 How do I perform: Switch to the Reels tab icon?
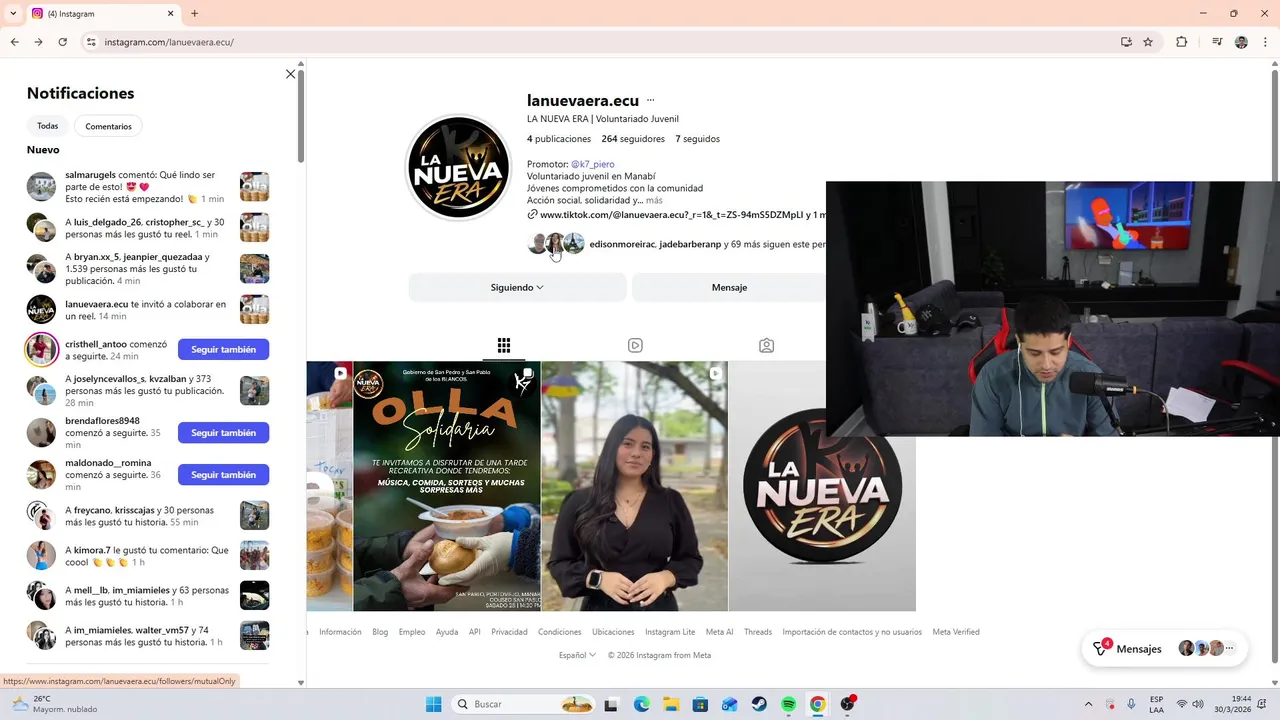[635, 345]
